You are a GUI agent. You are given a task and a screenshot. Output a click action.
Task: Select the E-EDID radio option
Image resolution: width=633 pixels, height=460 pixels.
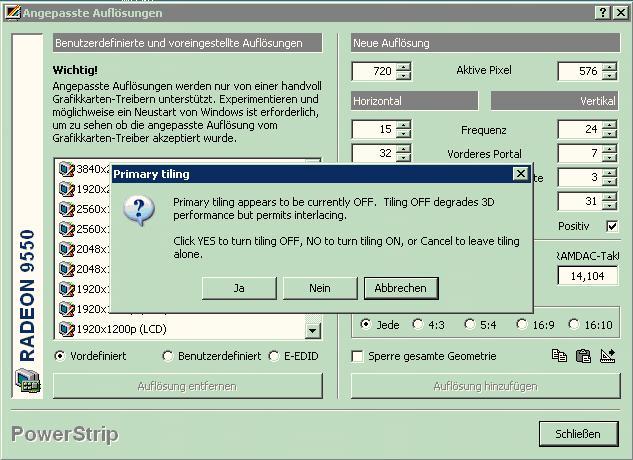point(274,356)
